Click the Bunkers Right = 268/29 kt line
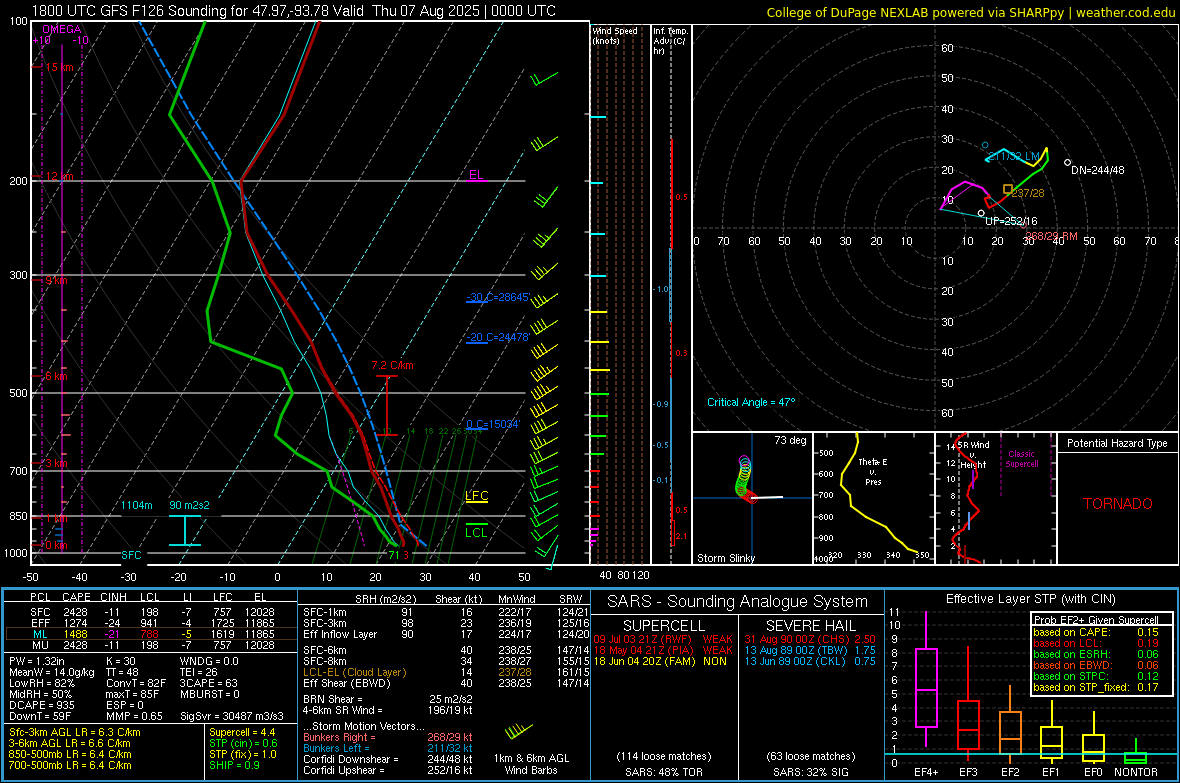1180x783 pixels. click(388, 737)
